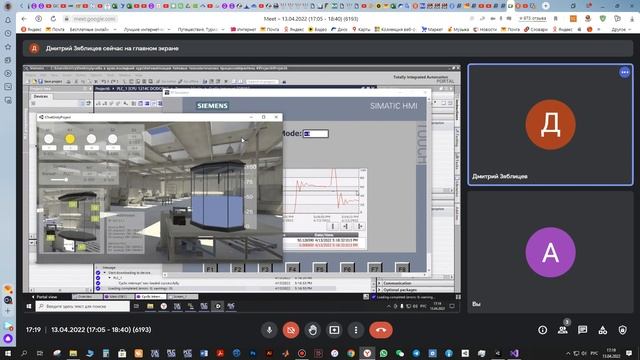
Task: Open the Музыка bookmark
Action: click(458, 29)
